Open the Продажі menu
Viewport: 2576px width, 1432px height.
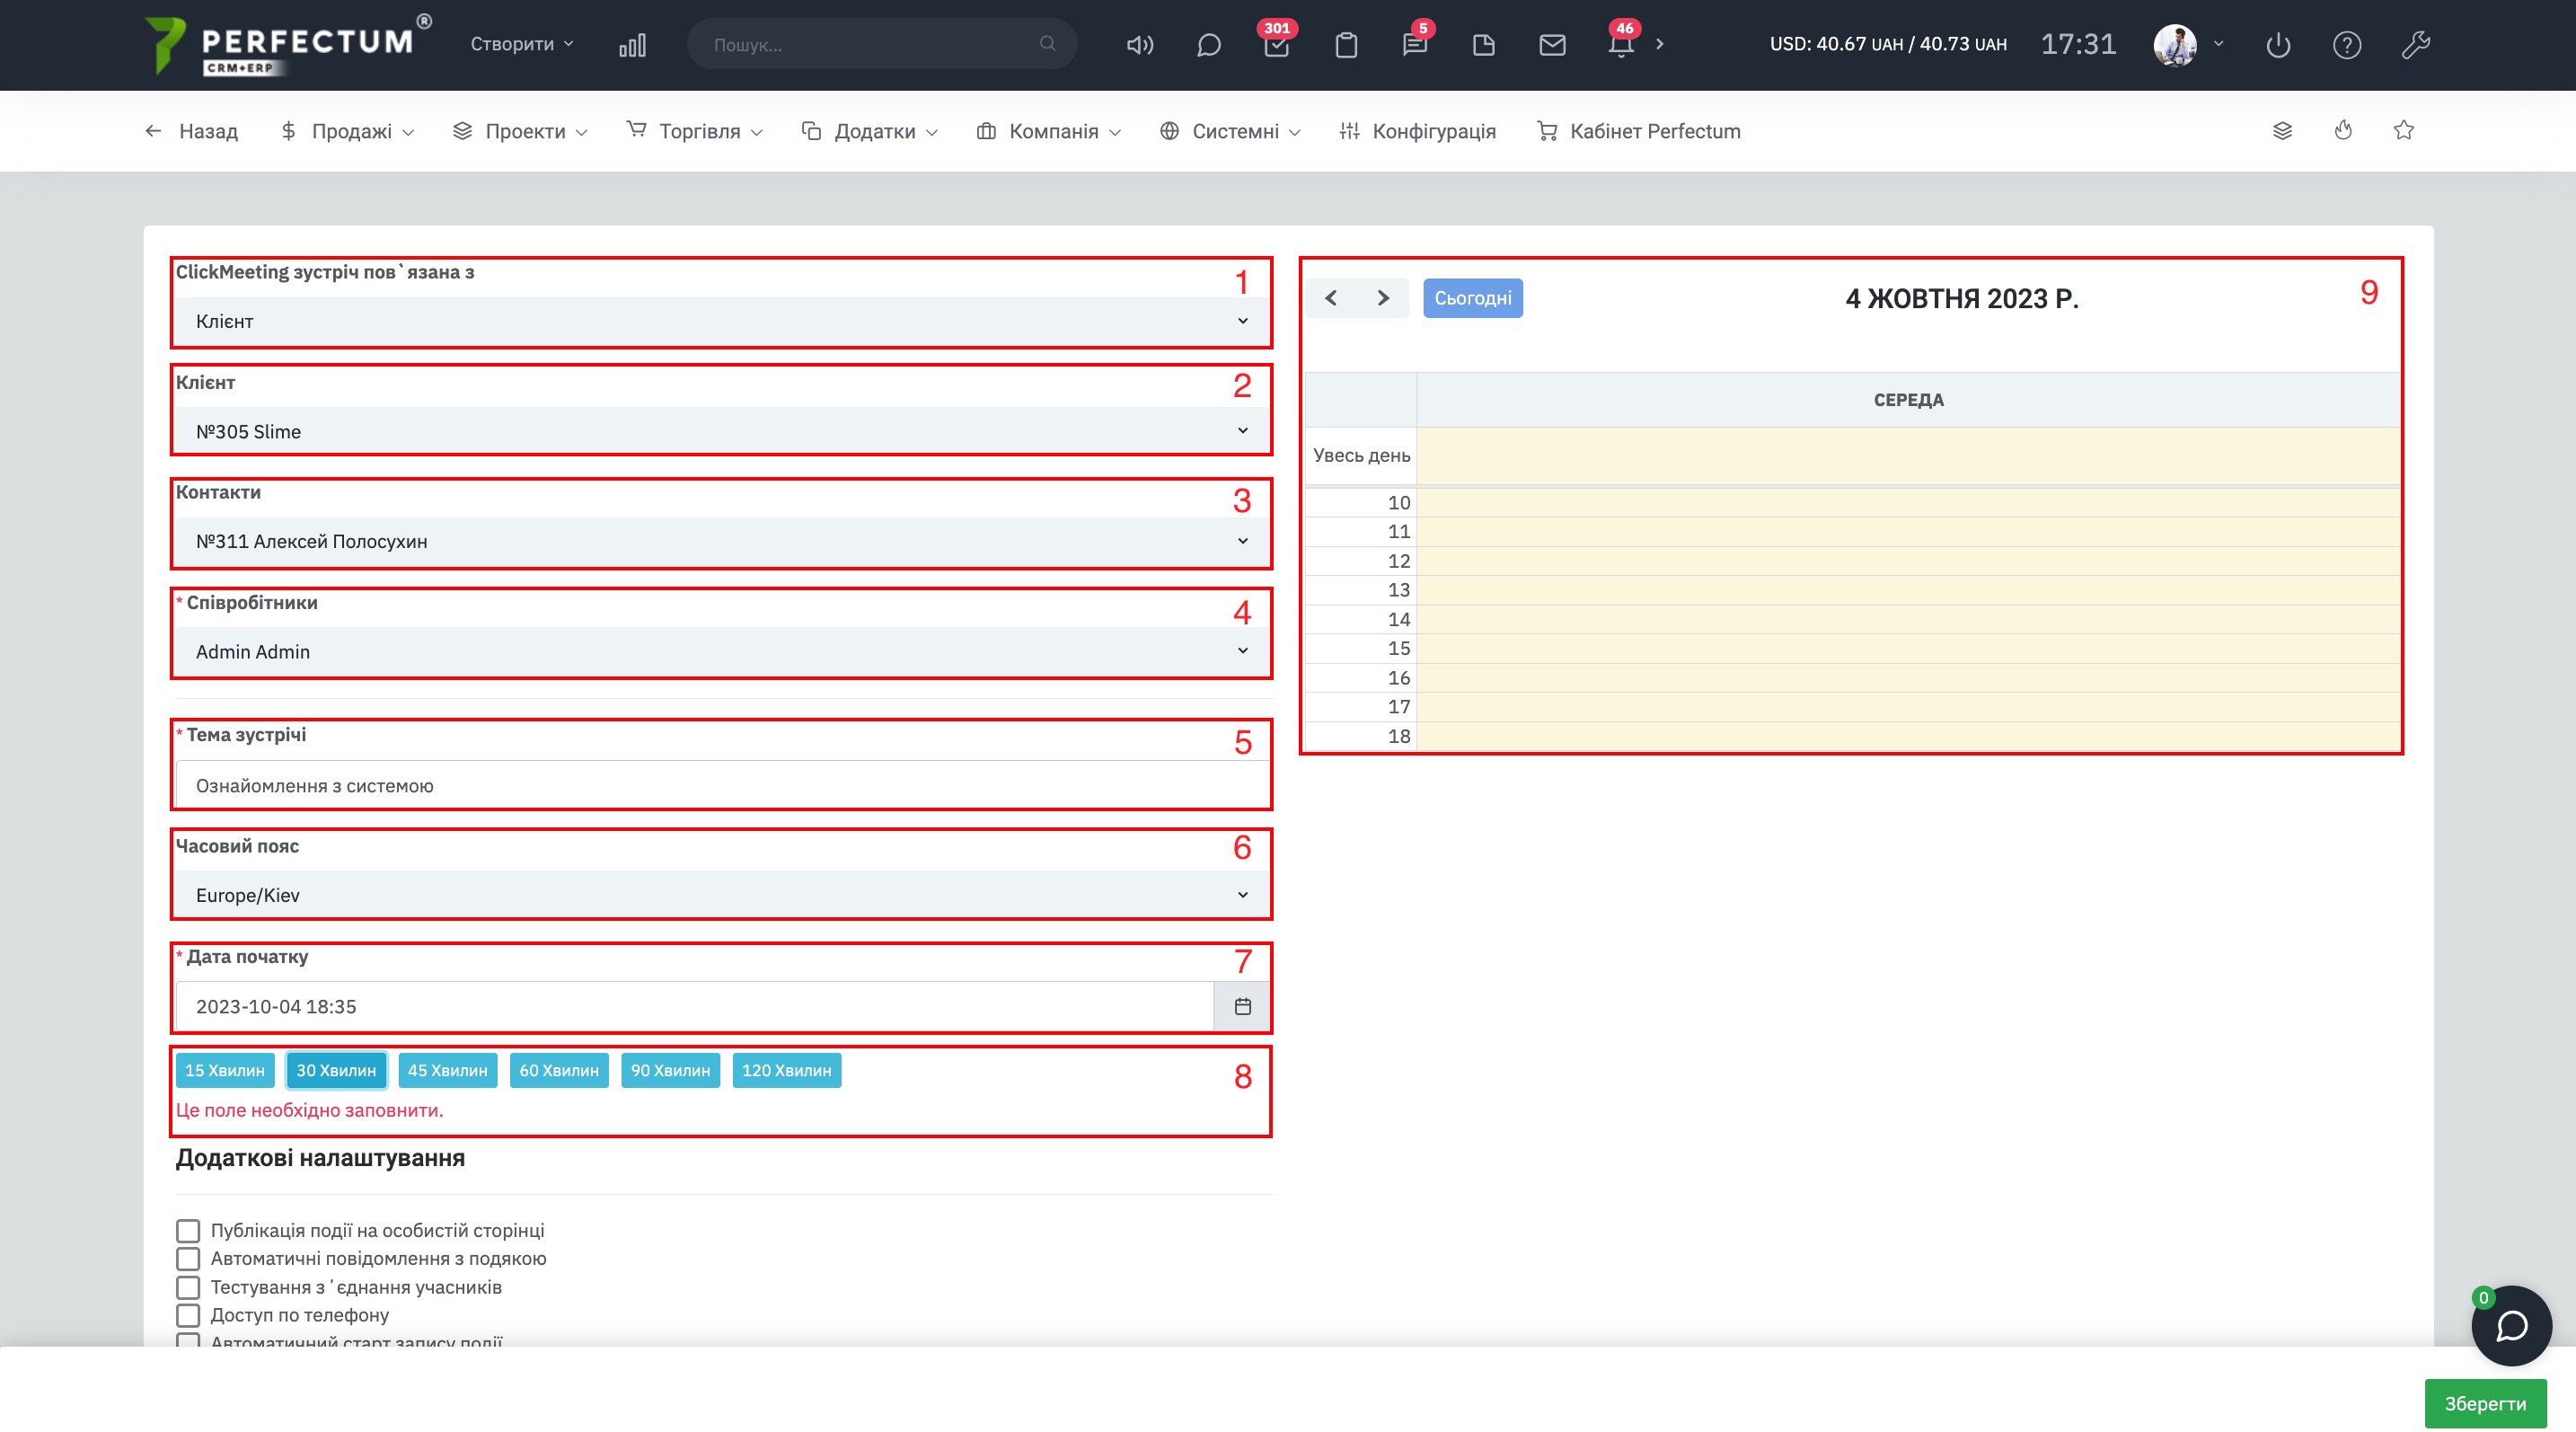(348, 131)
